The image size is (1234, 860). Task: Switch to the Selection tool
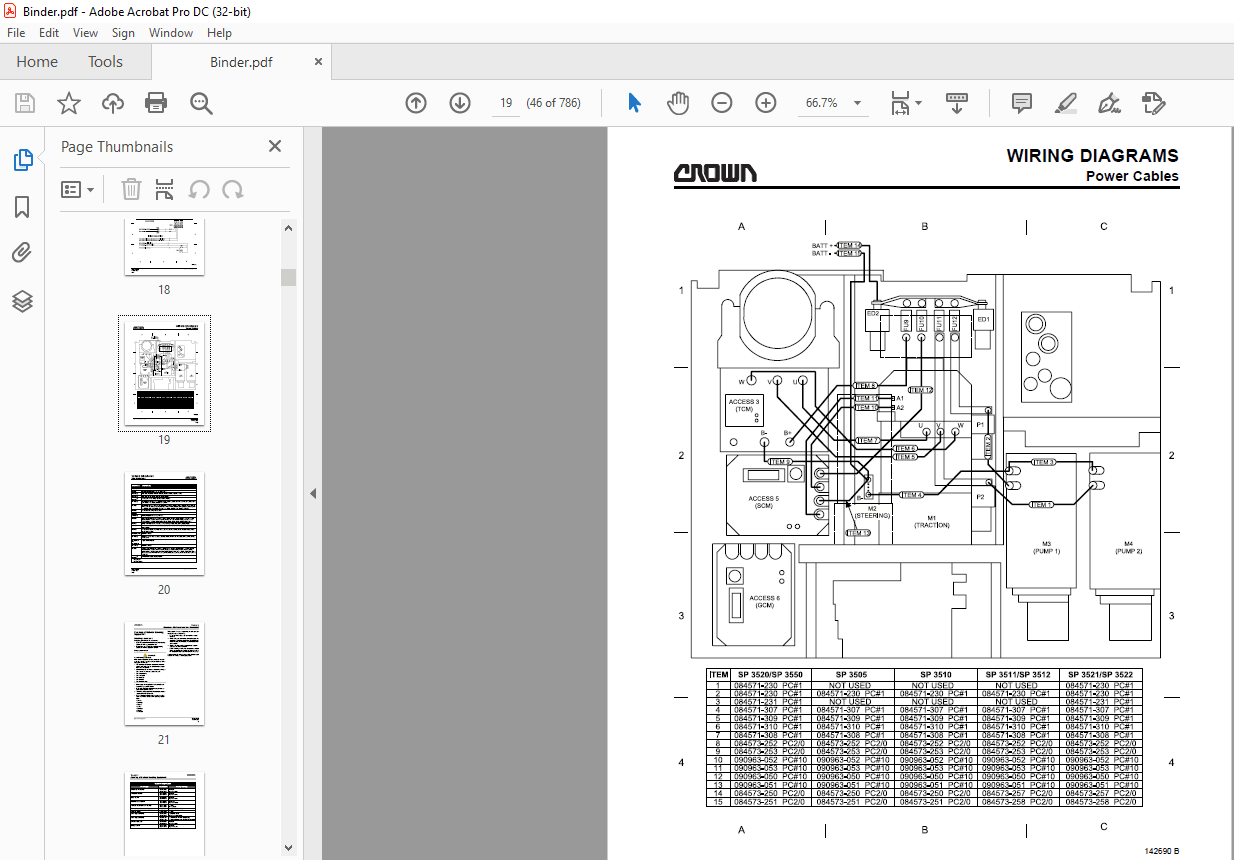click(634, 102)
